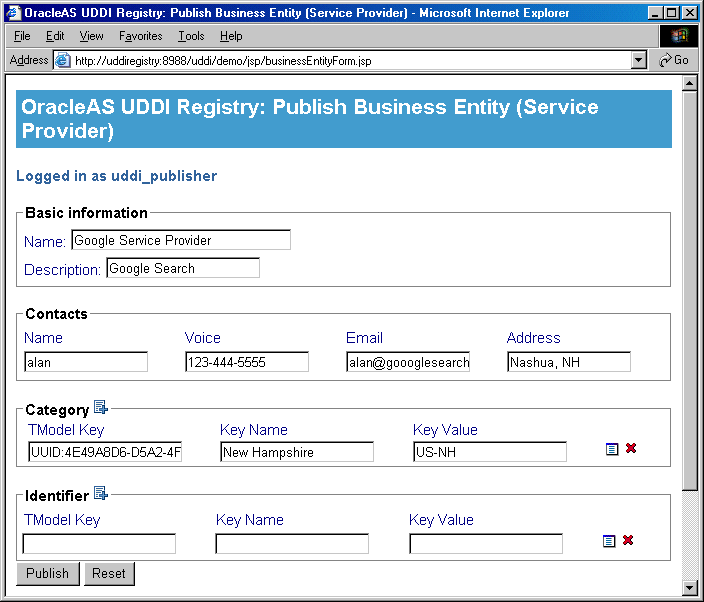The width and height of the screenshot is (704, 602).
Task: Add a new Category row icon
Action: (101, 407)
